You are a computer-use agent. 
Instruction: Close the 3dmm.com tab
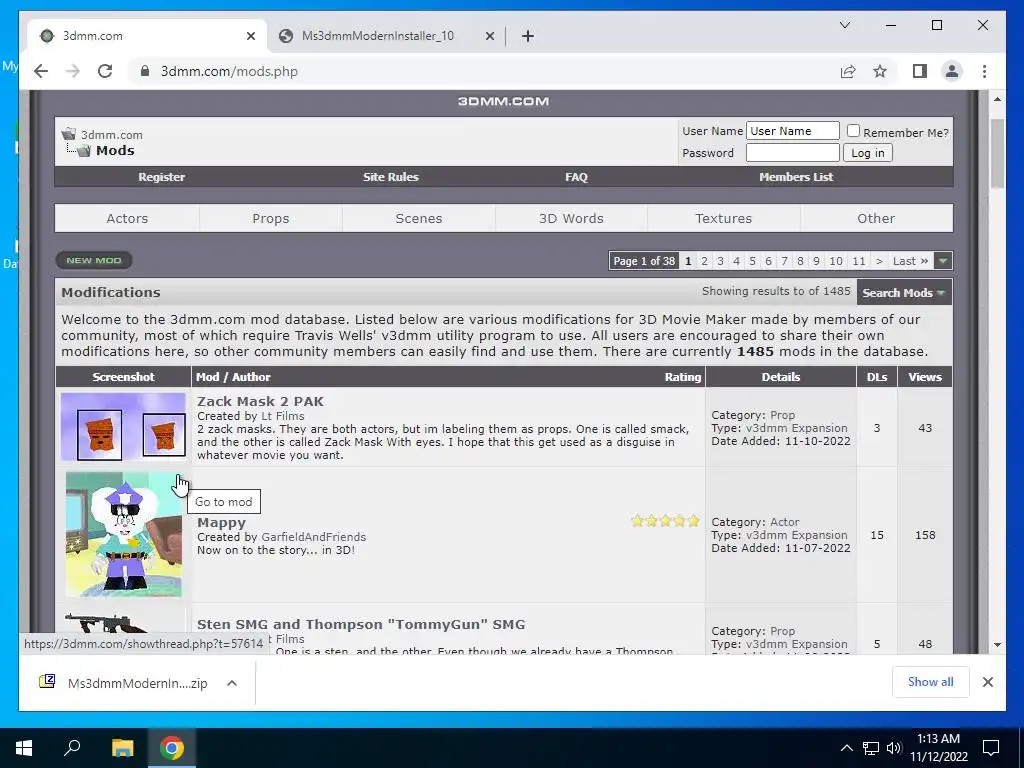point(251,36)
